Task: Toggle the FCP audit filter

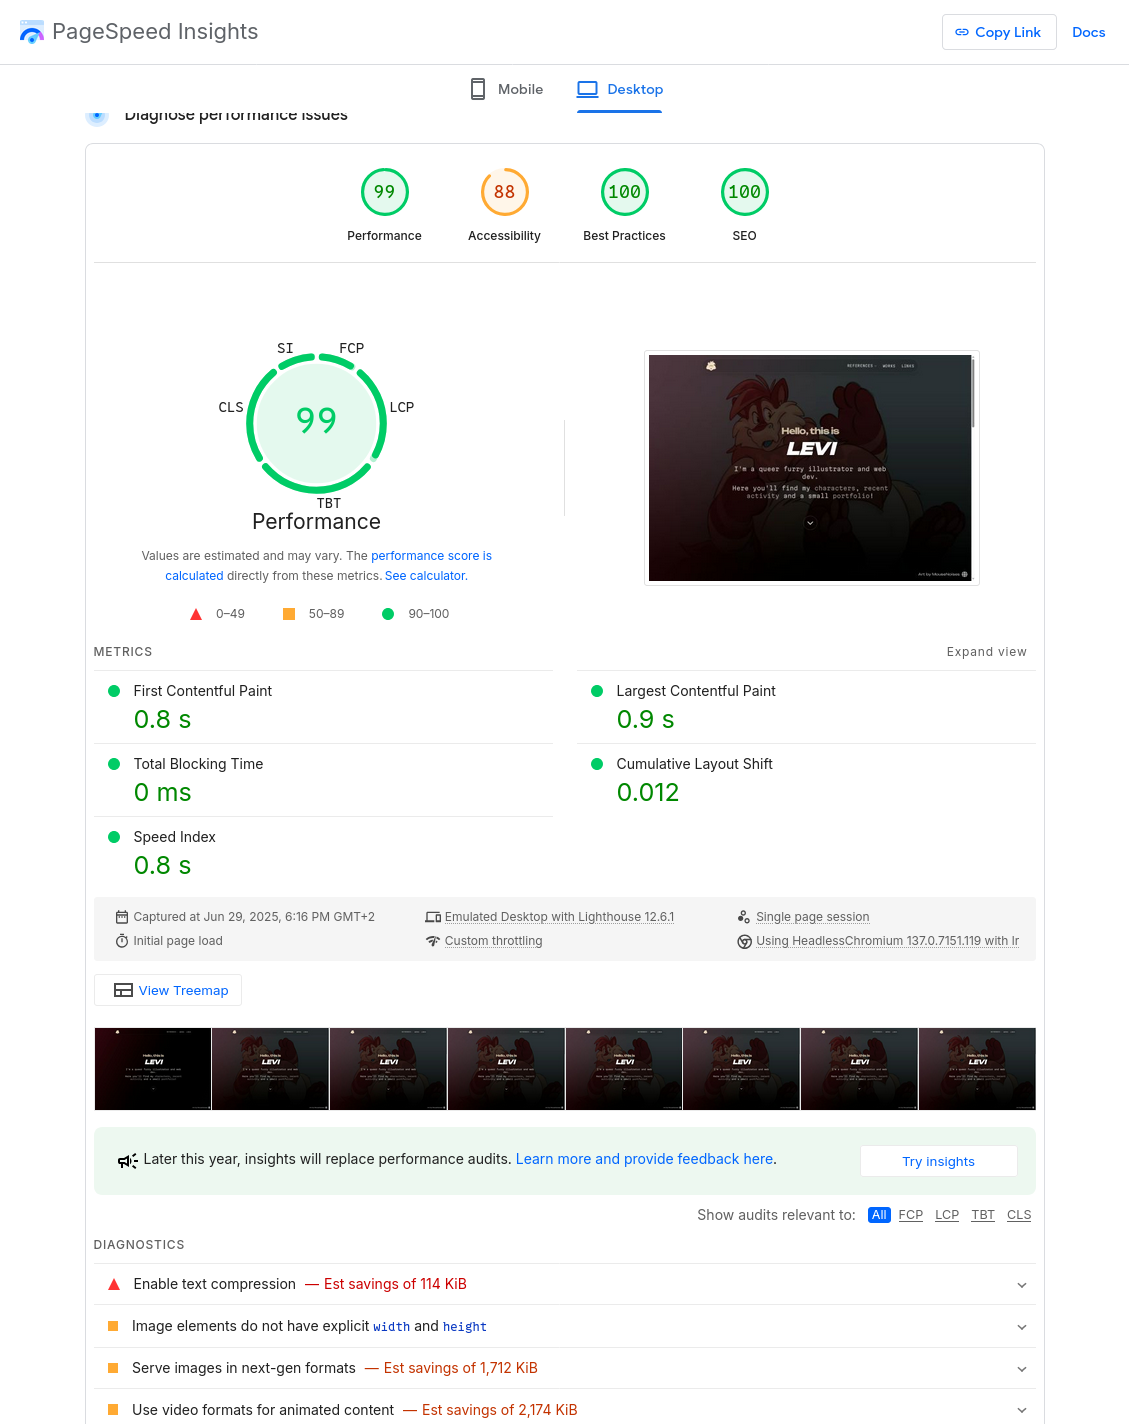Action: 910,1215
